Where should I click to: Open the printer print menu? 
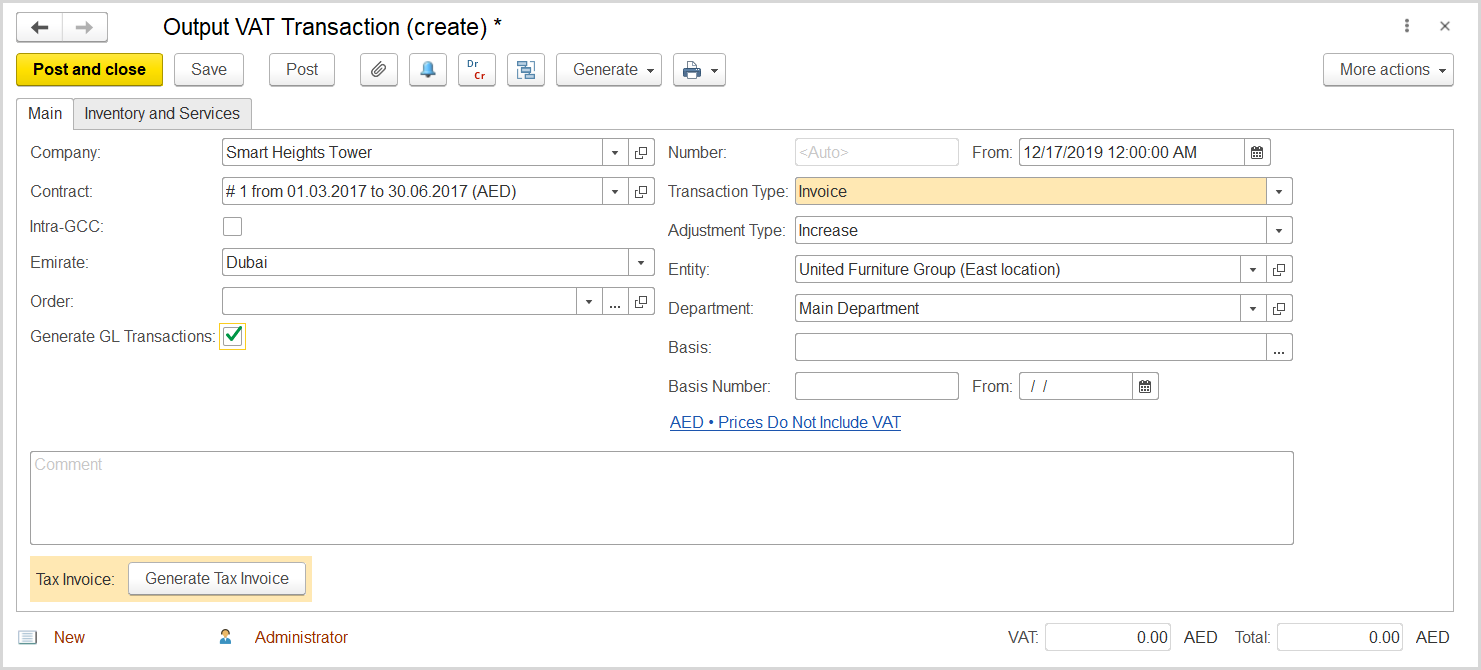pos(699,70)
